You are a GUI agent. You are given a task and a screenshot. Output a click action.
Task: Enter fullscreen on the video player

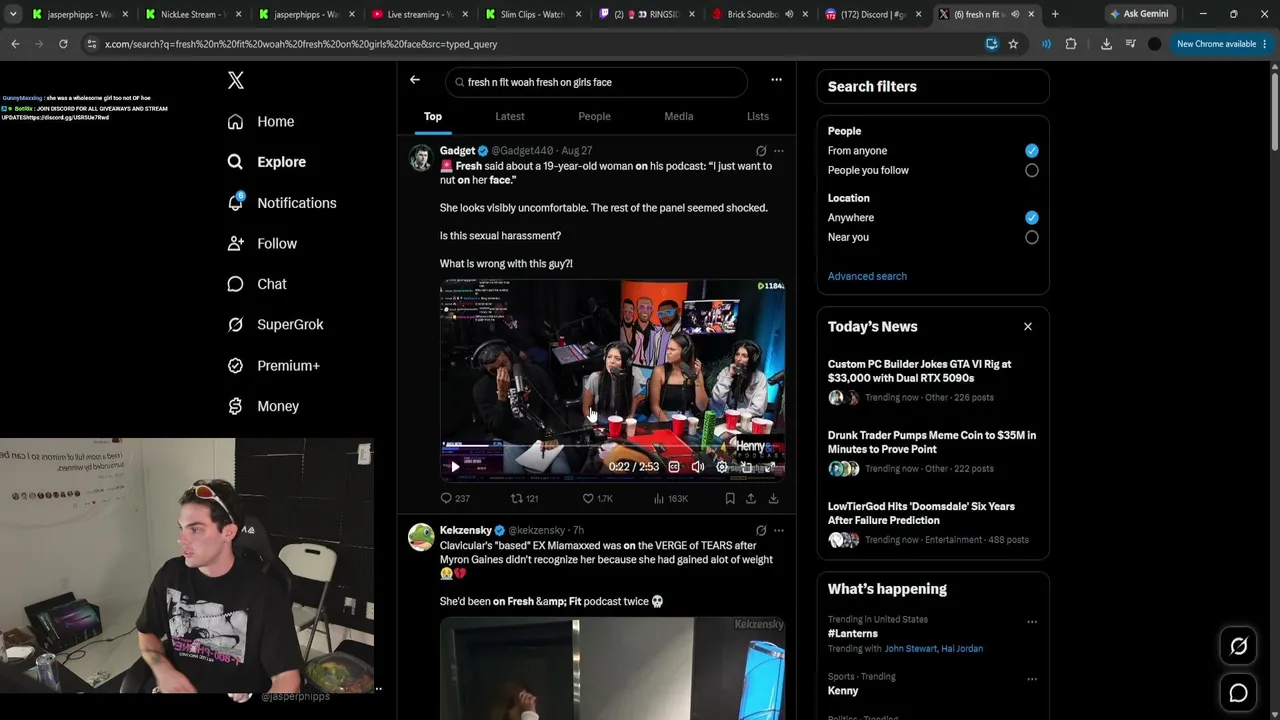click(770, 467)
